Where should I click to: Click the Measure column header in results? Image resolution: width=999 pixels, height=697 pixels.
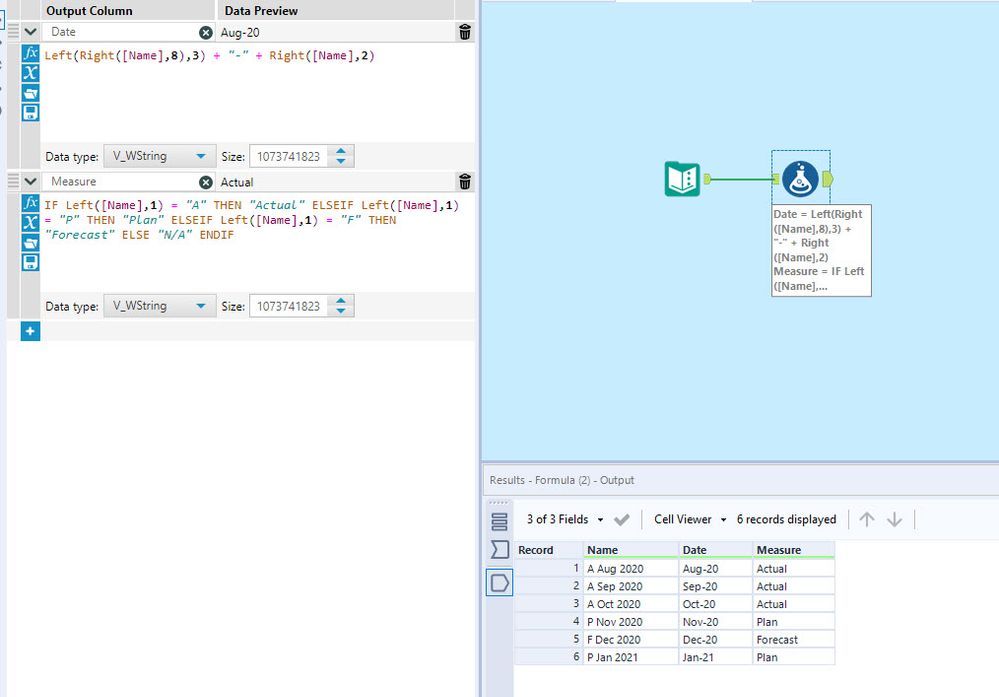click(793, 550)
